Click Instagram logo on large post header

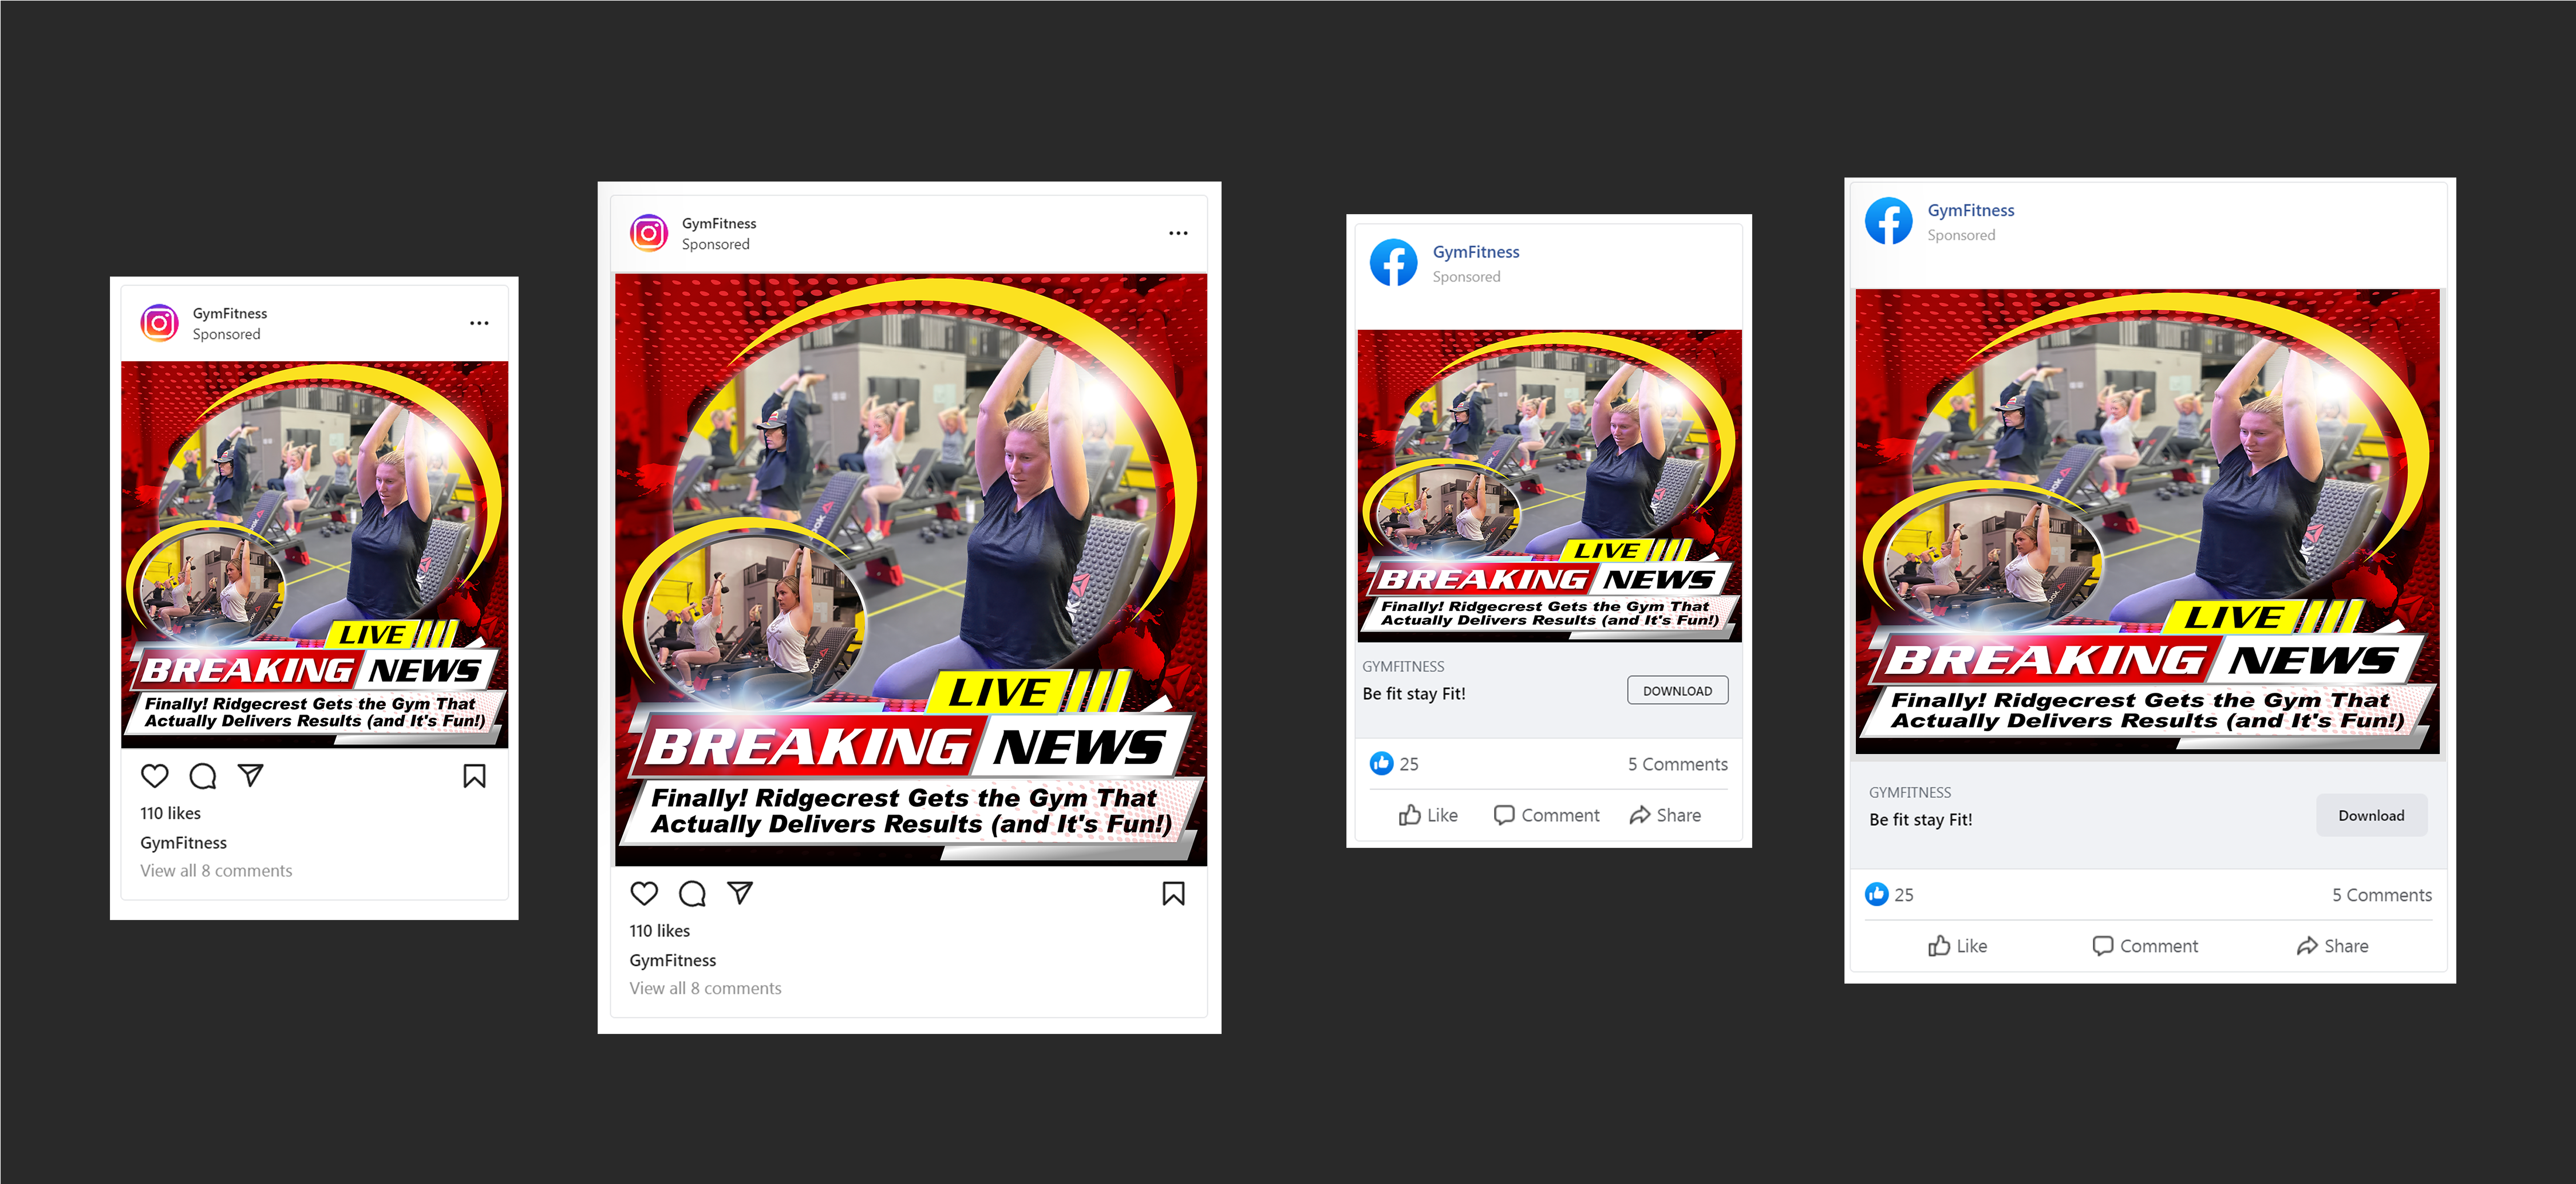click(649, 233)
